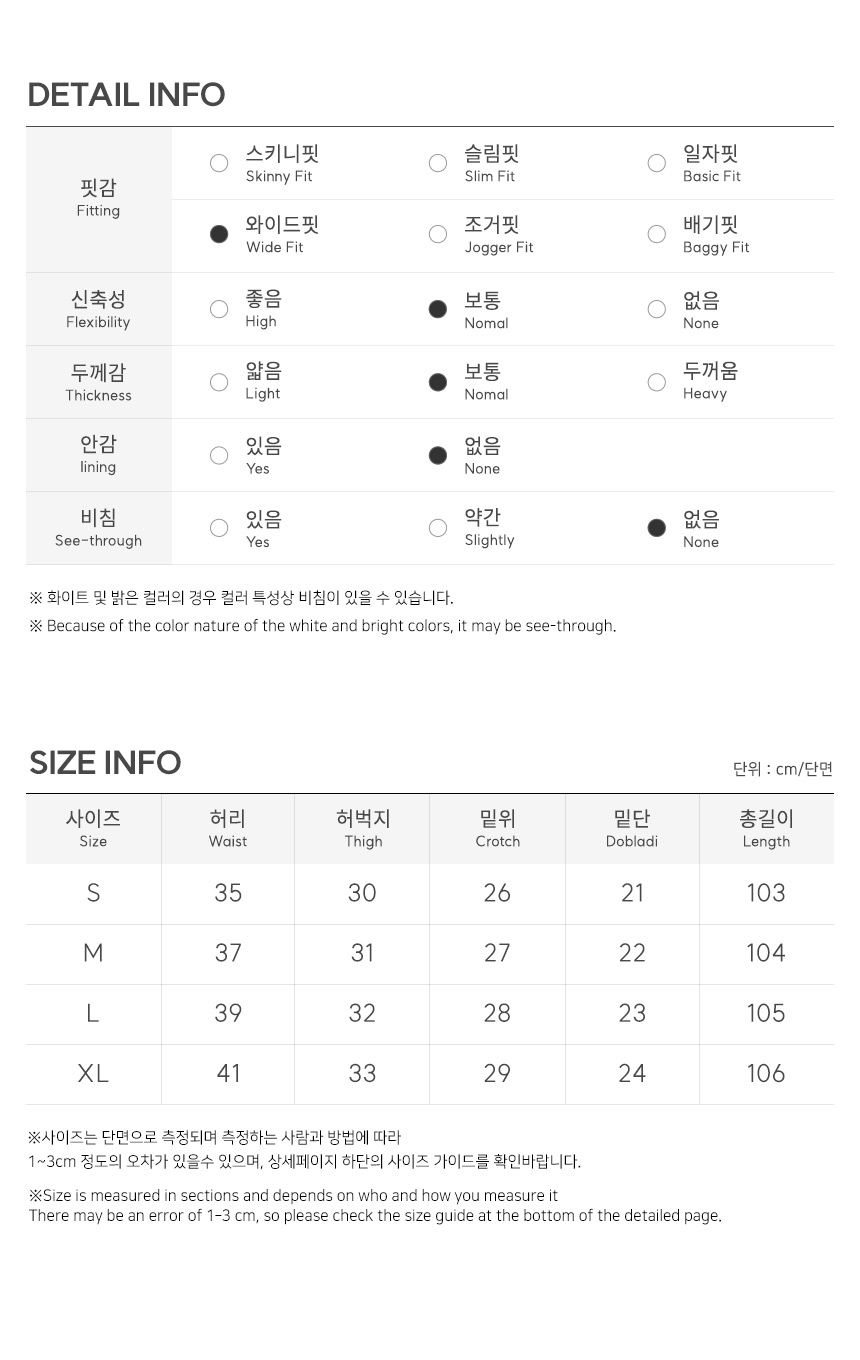Click the Wide Fit radio button
The width and height of the screenshot is (860, 1360).
click(x=219, y=234)
